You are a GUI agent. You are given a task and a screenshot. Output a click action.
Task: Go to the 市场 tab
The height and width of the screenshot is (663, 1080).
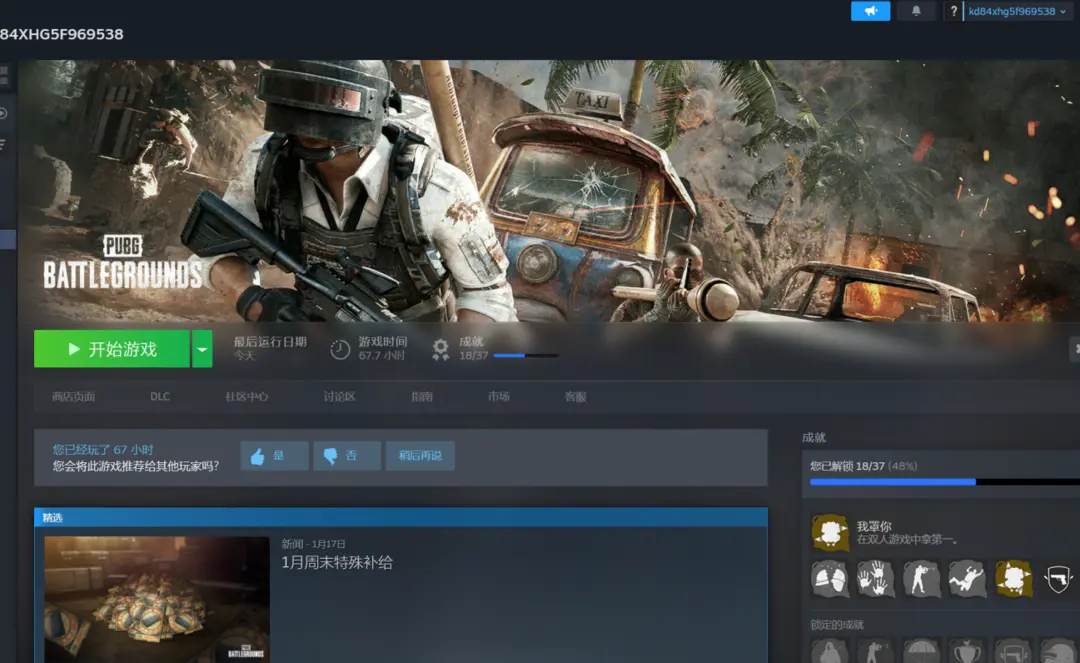pyautogui.click(x=498, y=397)
